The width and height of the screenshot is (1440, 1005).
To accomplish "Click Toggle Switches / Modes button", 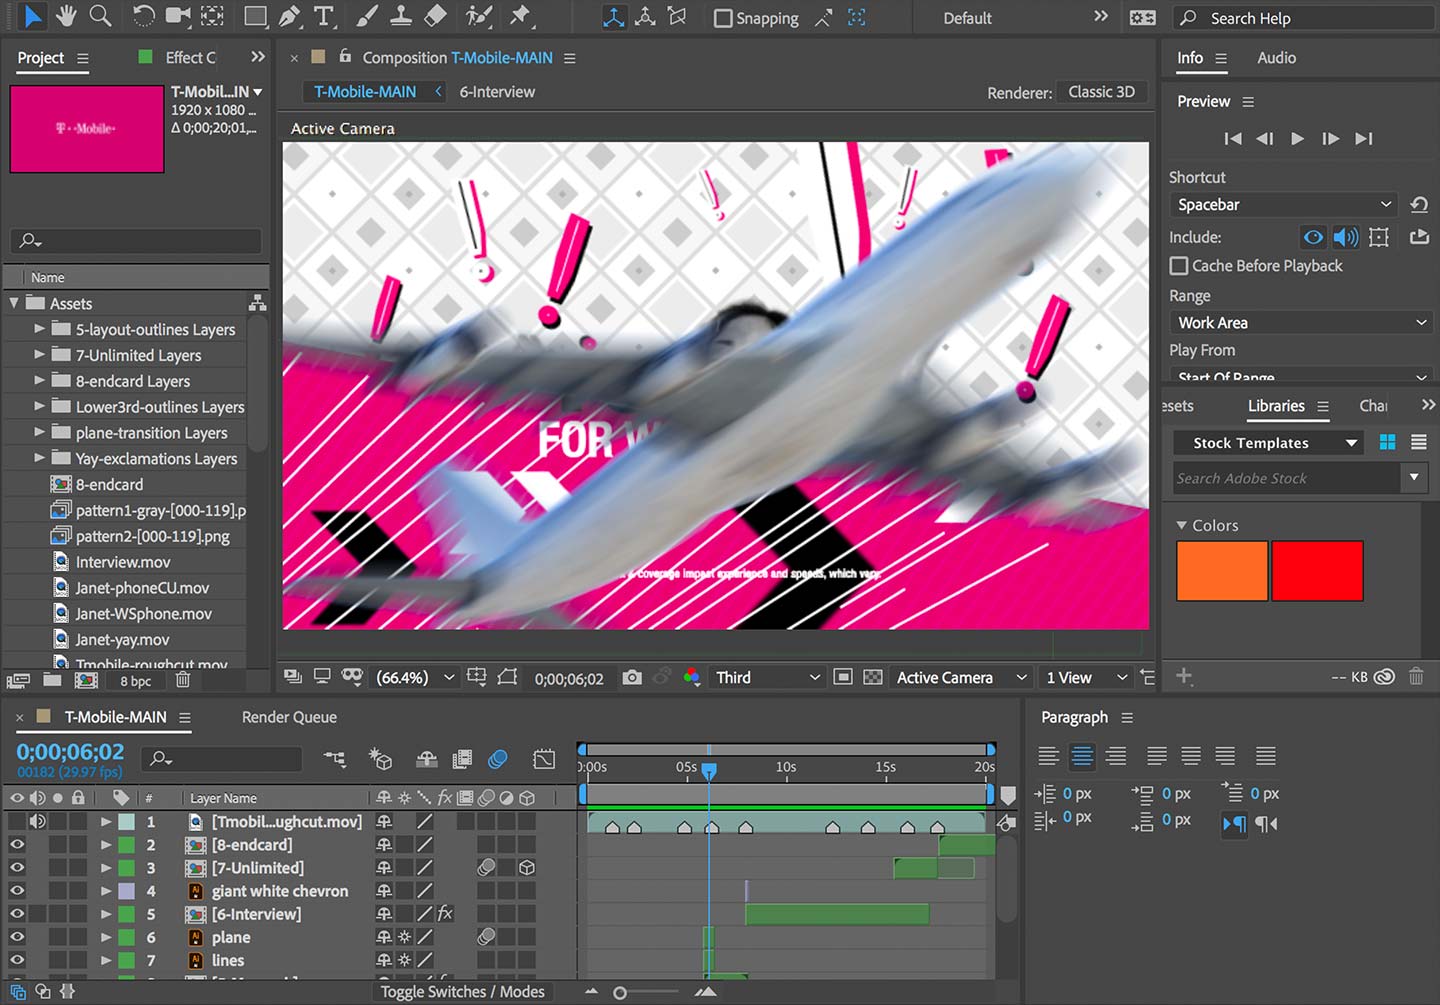I will tap(462, 992).
